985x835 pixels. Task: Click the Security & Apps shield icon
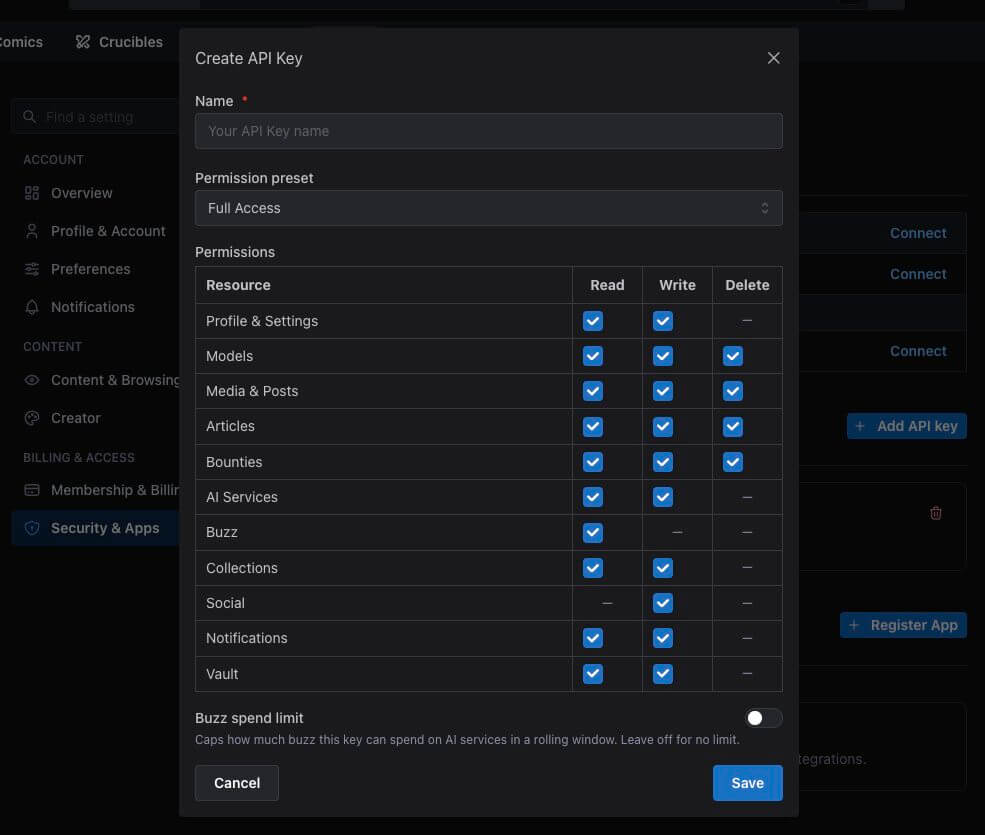tap(32, 528)
